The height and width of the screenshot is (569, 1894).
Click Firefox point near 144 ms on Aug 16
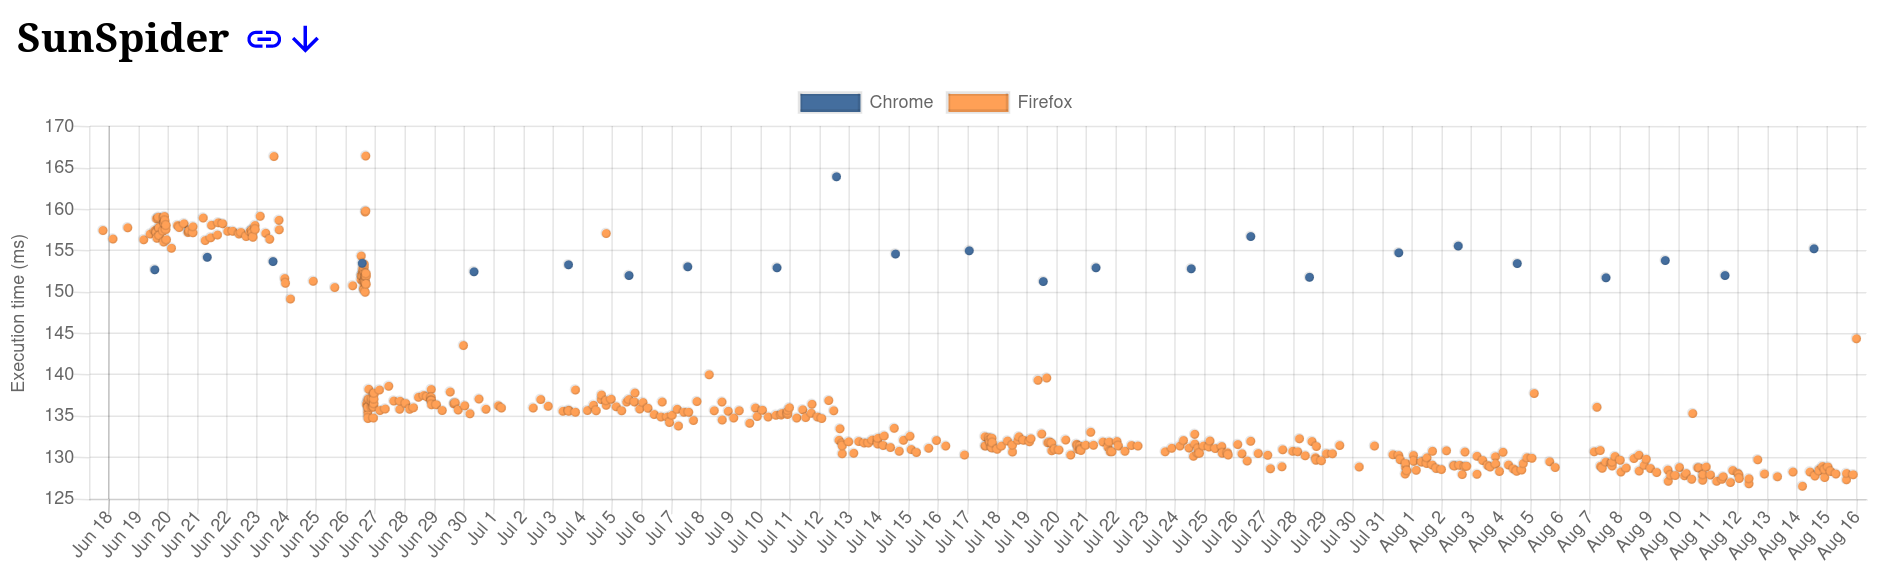point(1856,339)
